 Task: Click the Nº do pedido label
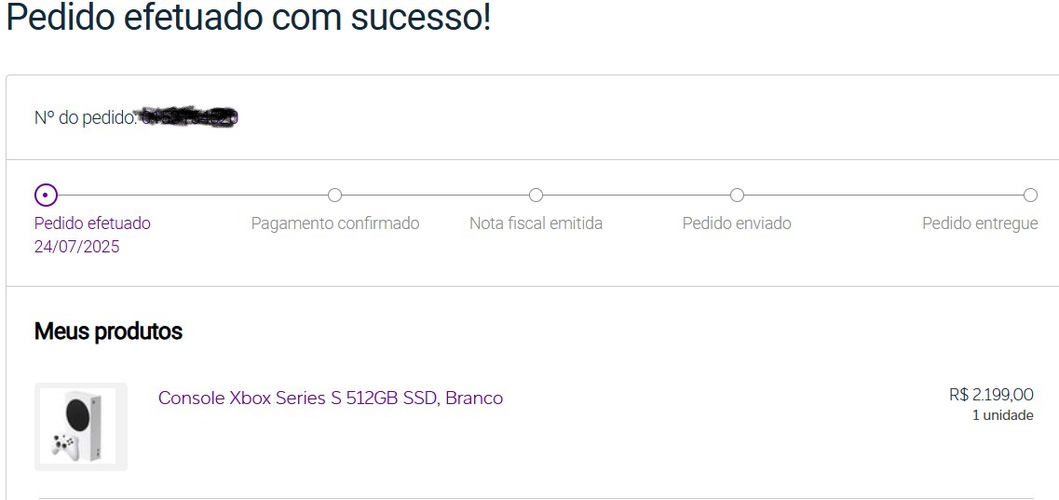(x=85, y=118)
